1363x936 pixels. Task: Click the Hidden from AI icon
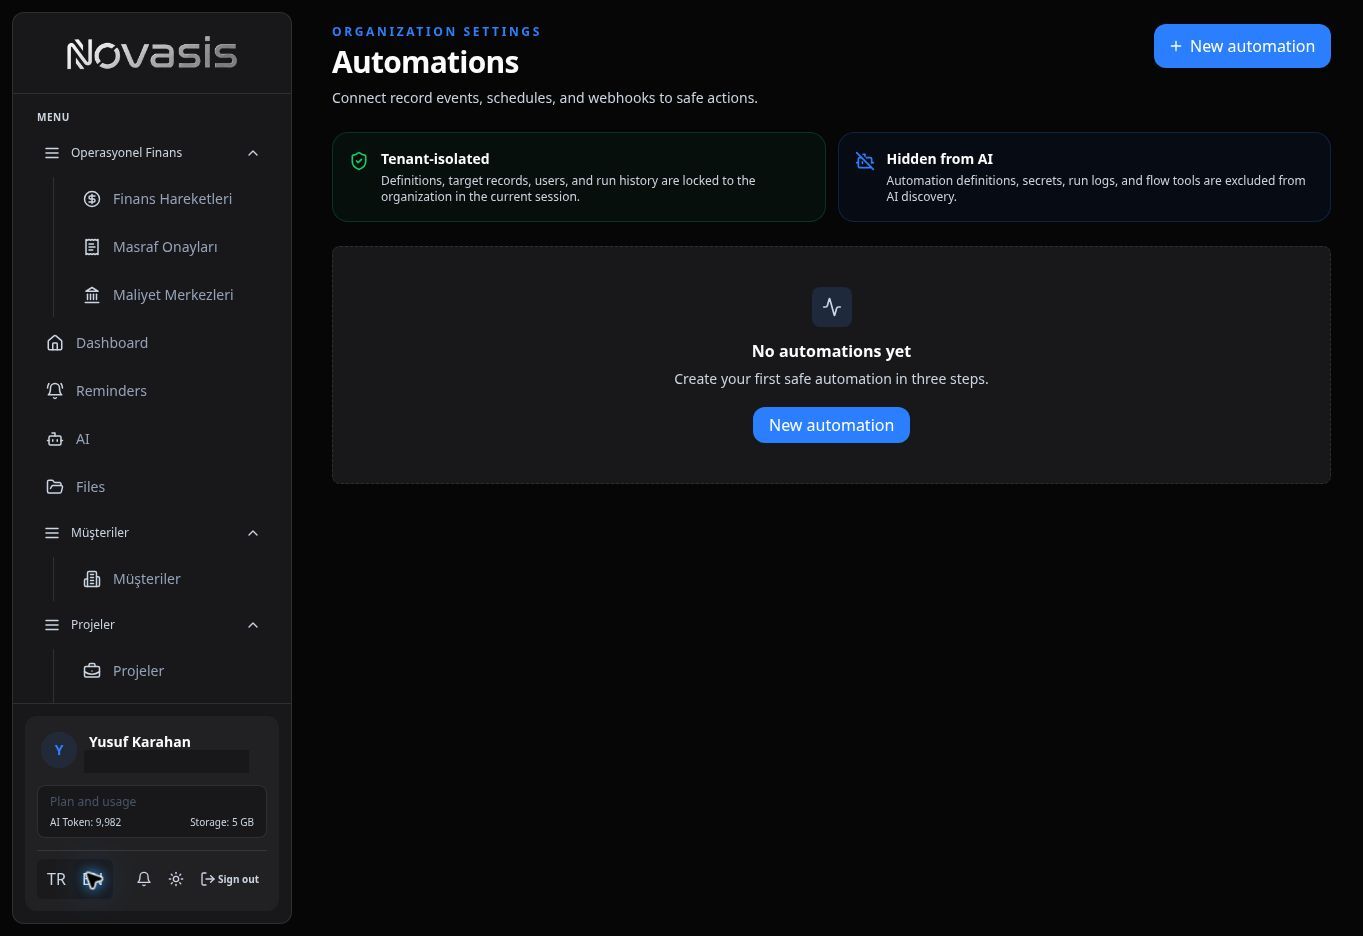865,161
